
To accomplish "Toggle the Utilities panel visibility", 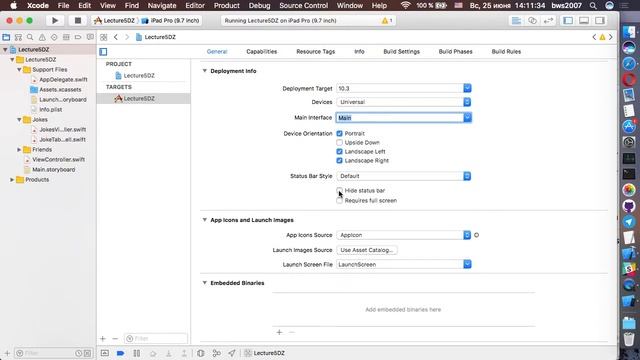I will 600,20.
